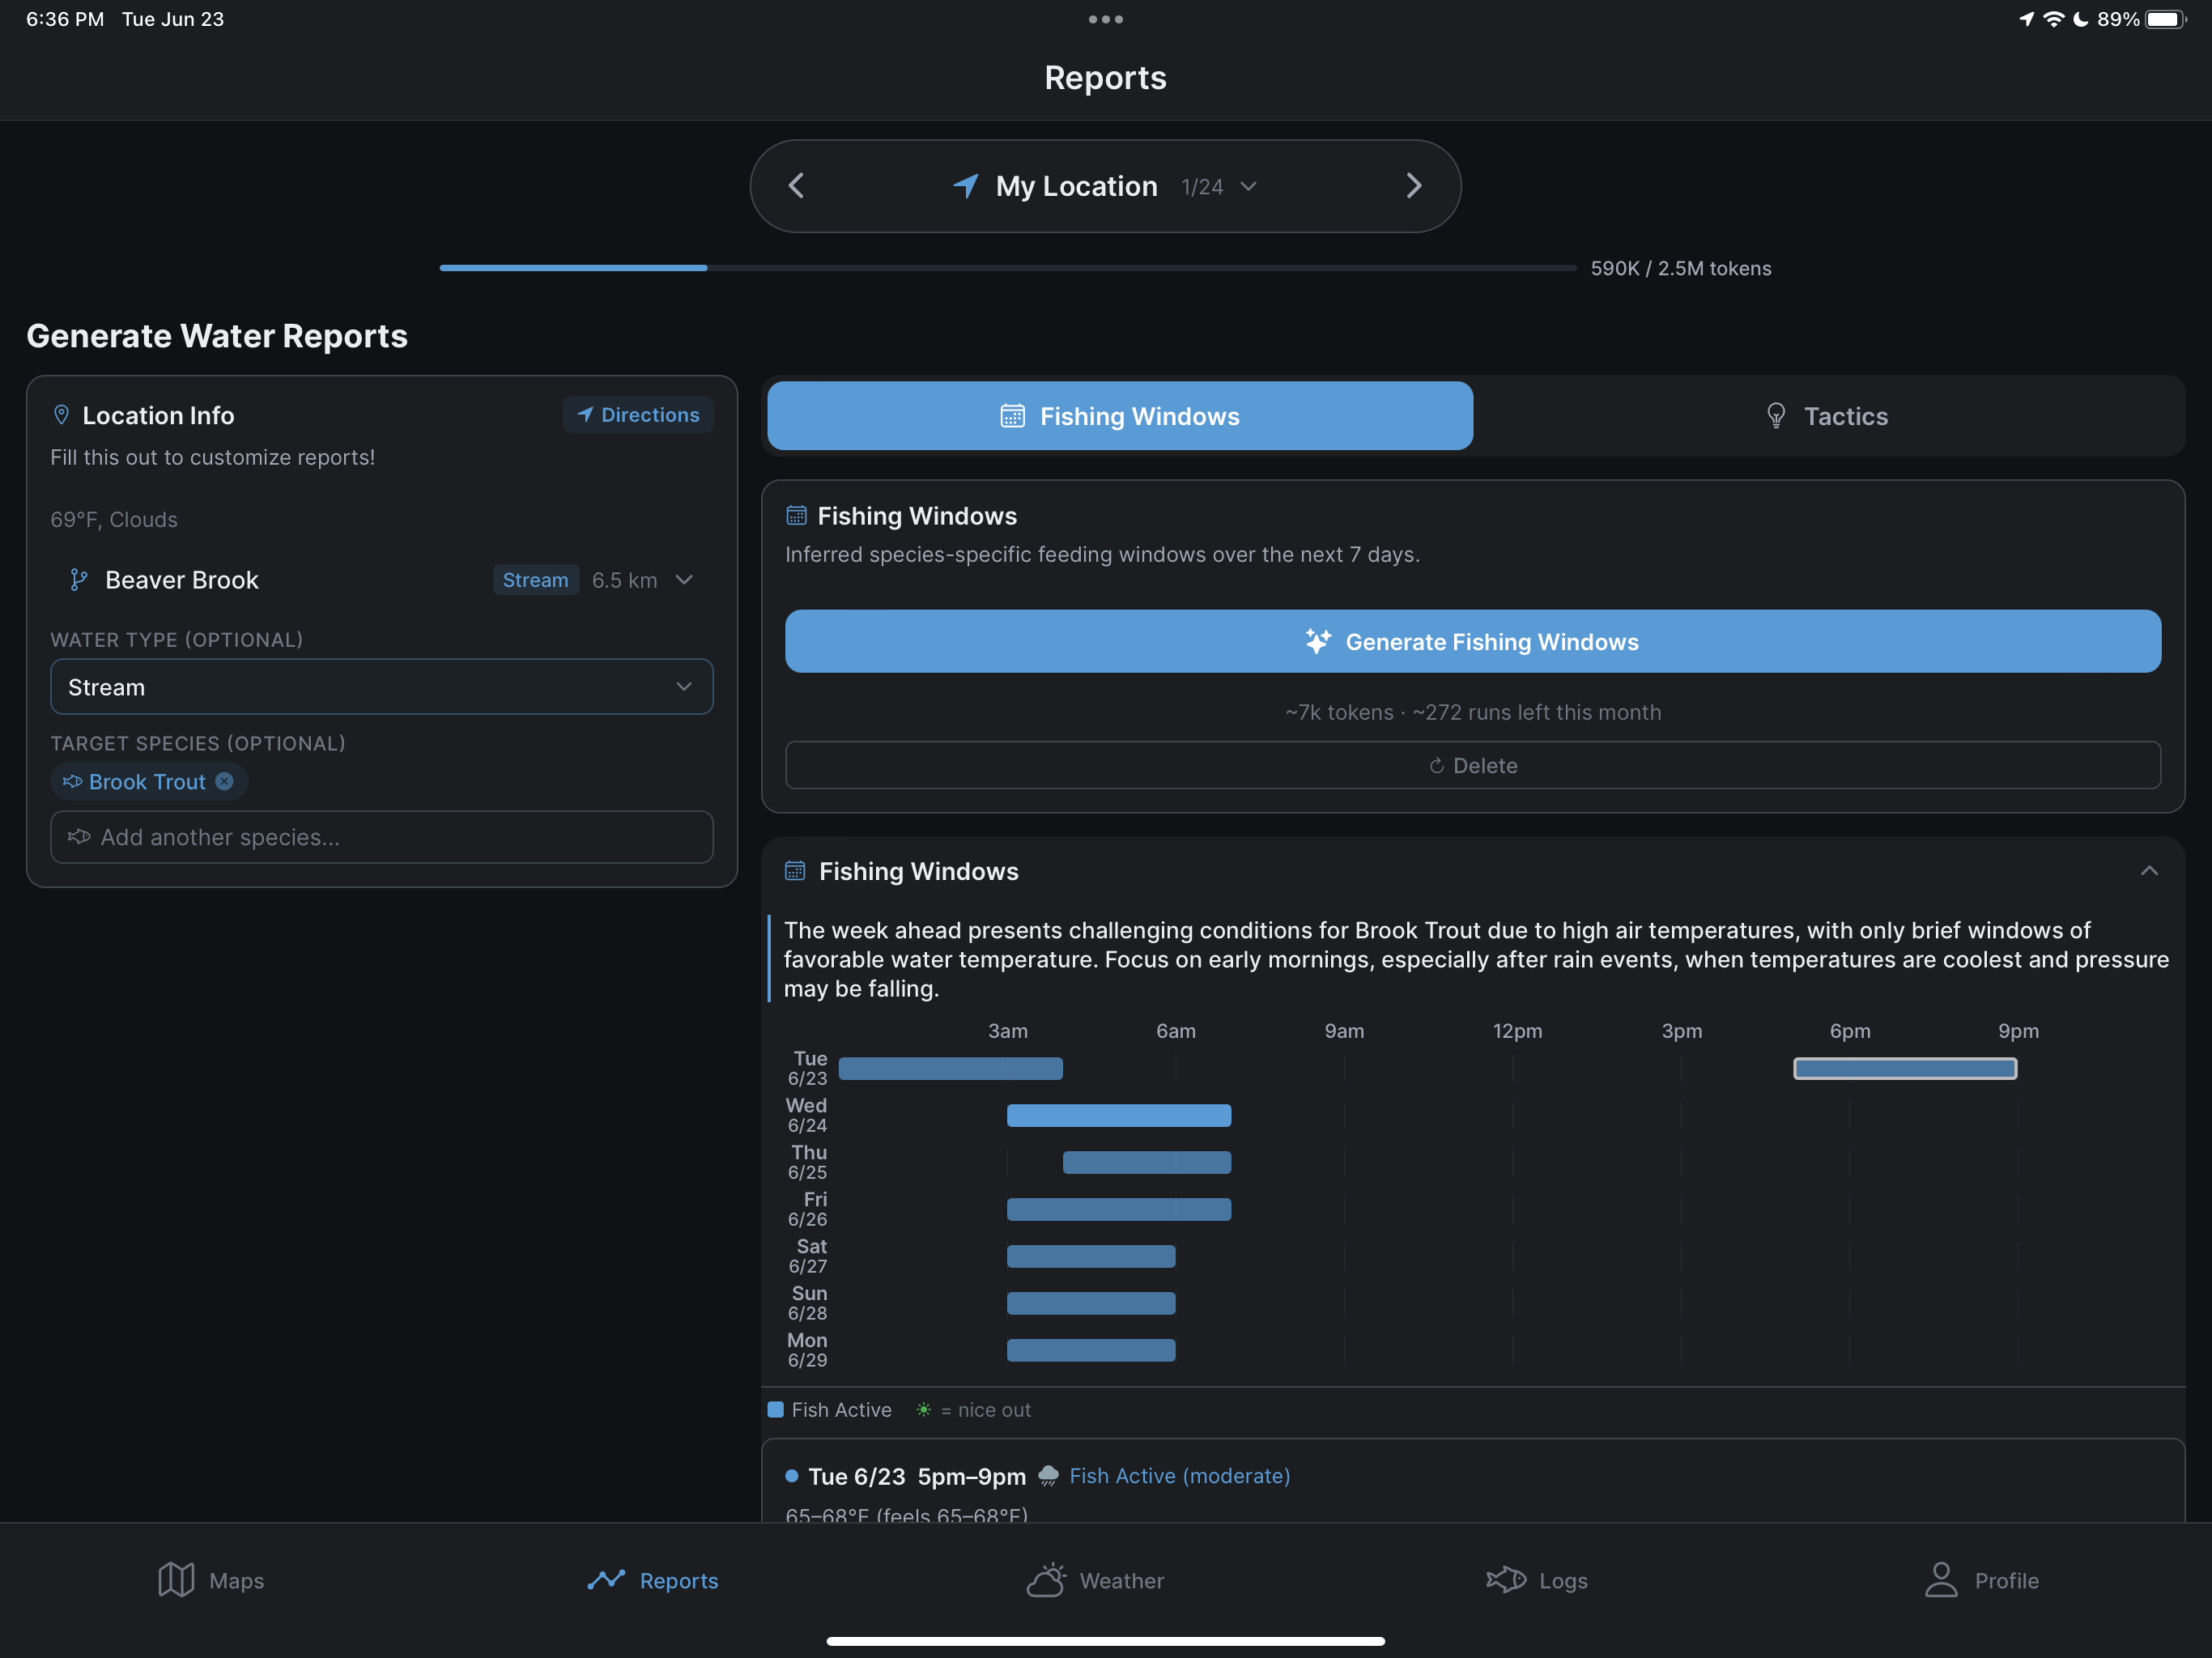Tap the calendar icon in the Fishing Windows tab

tap(1012, 416)
